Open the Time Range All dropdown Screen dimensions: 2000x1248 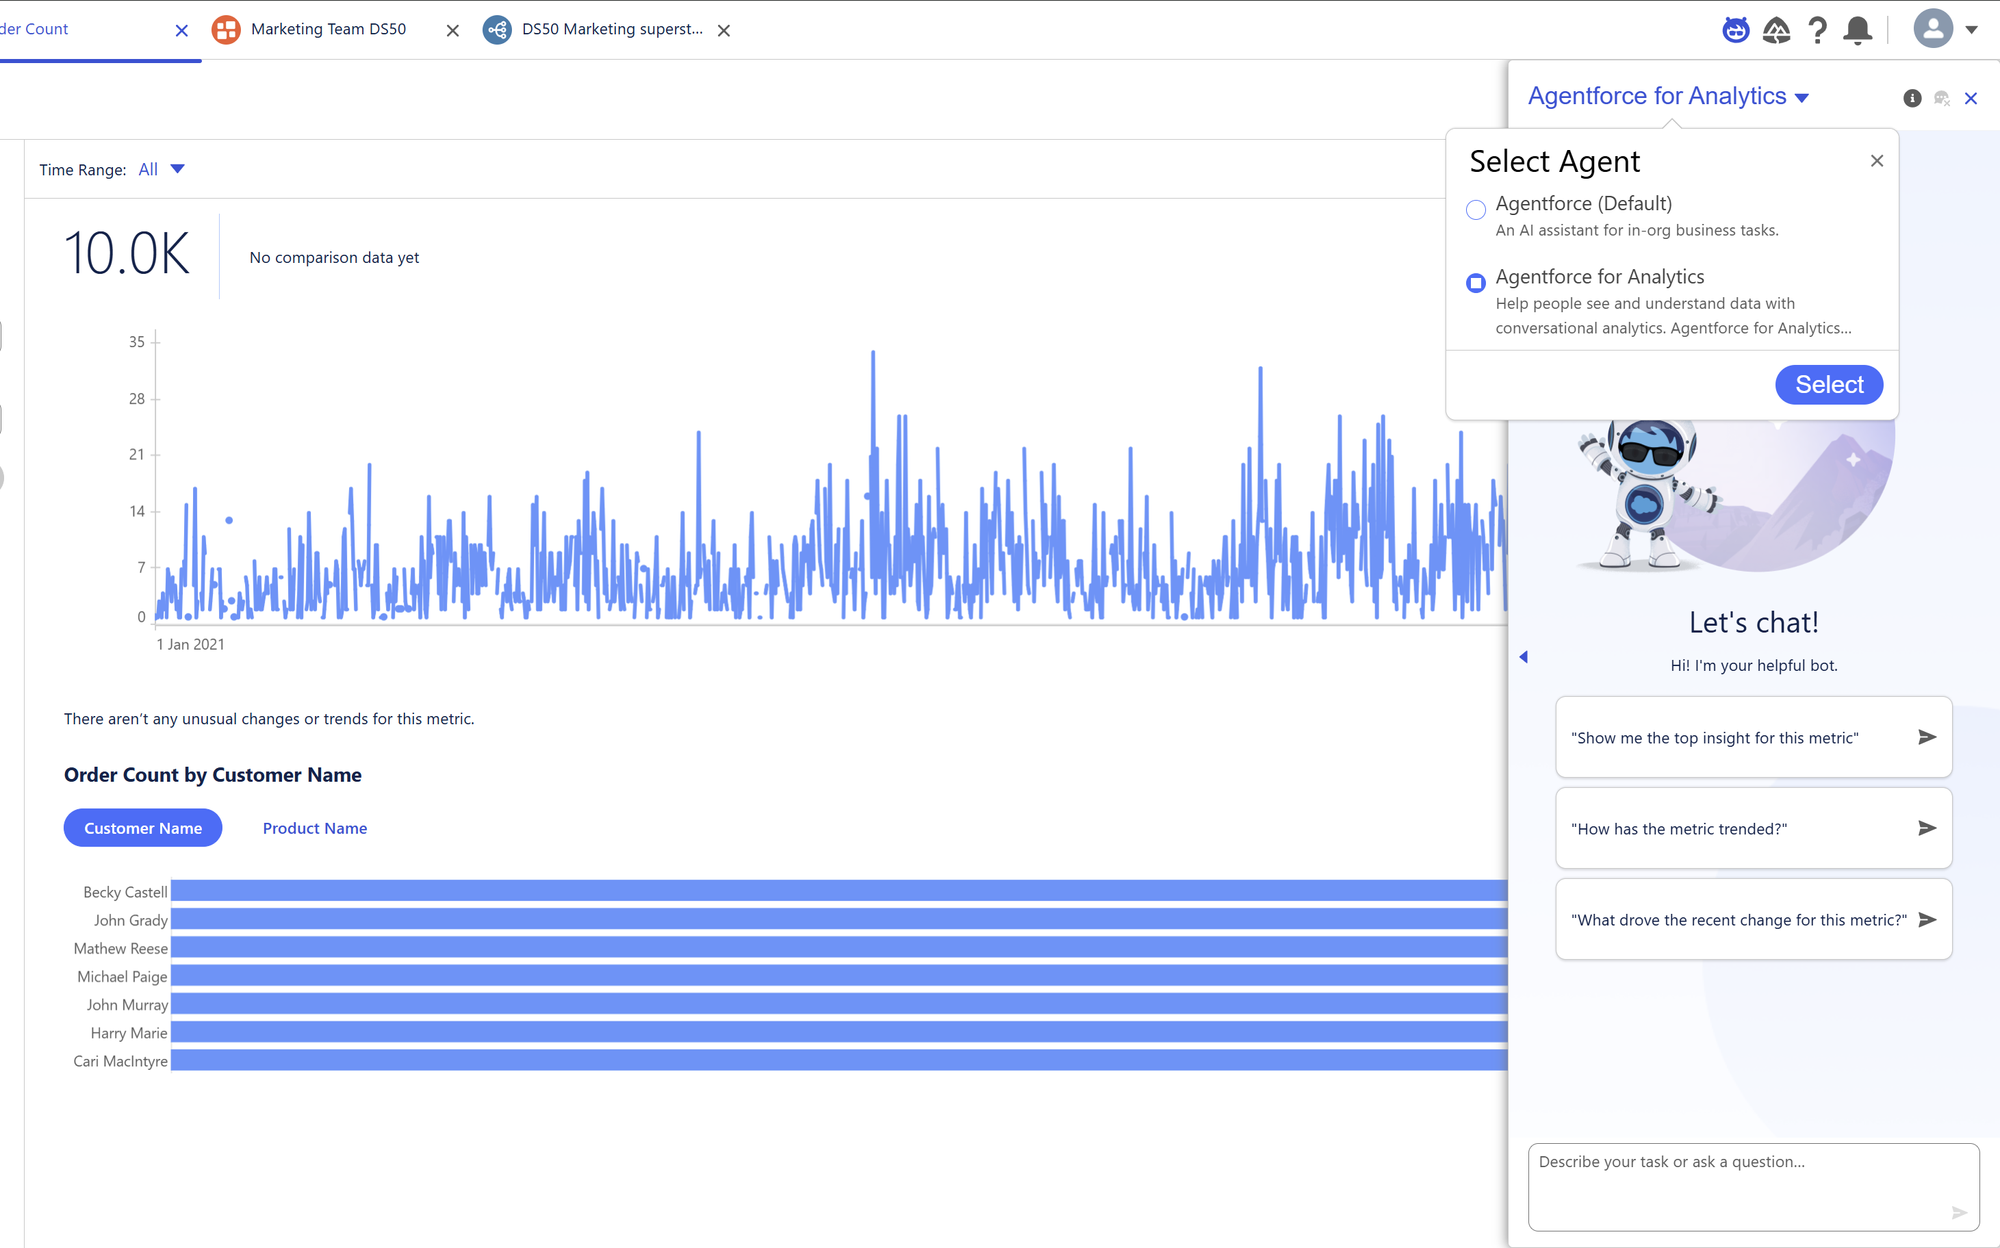pos(162,169)
